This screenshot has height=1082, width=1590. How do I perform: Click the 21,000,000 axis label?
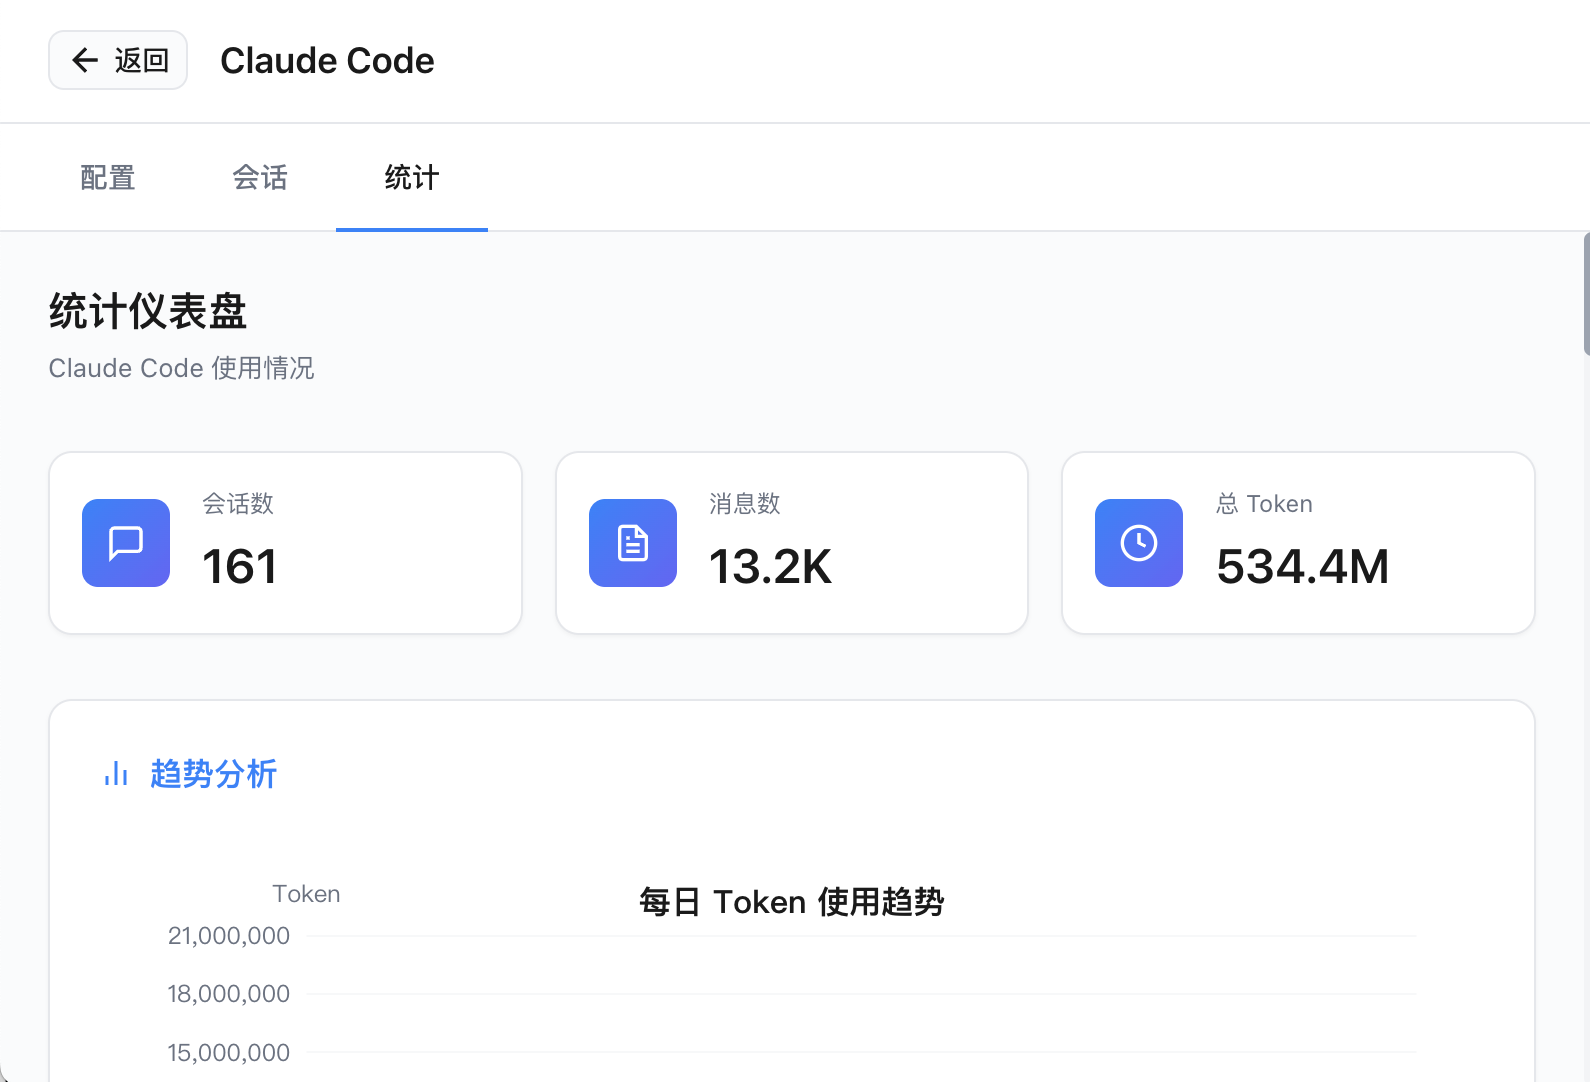coord(229,936)
